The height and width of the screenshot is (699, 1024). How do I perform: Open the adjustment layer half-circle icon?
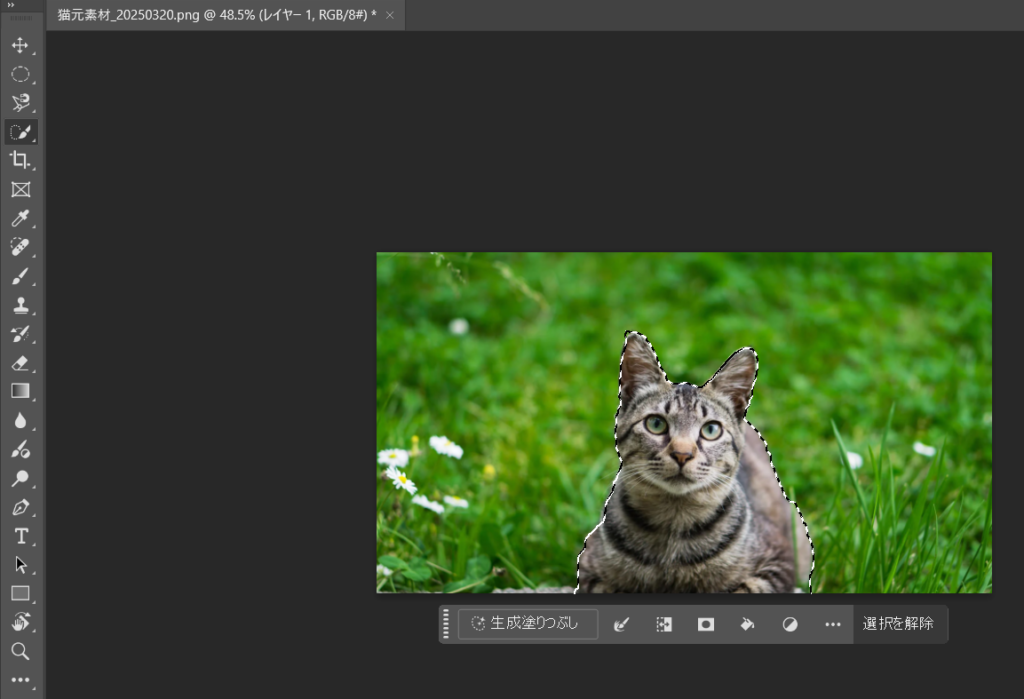click(790, 624)
